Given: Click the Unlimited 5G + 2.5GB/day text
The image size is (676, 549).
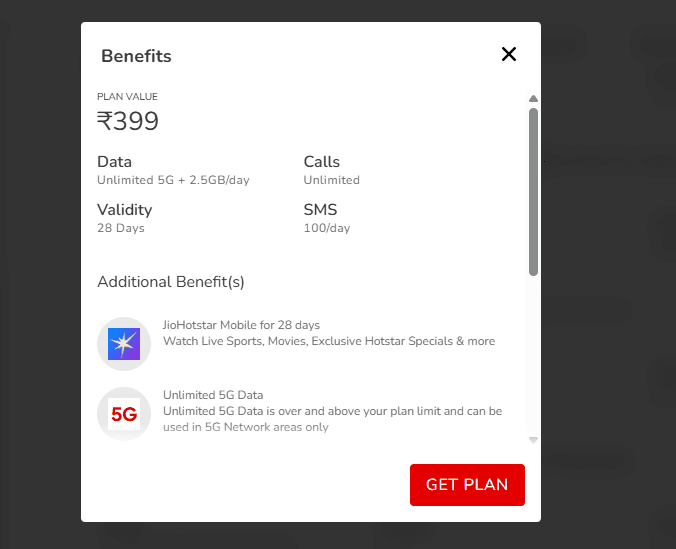Looking at the screenshot, I should click(x=173, y=180).
